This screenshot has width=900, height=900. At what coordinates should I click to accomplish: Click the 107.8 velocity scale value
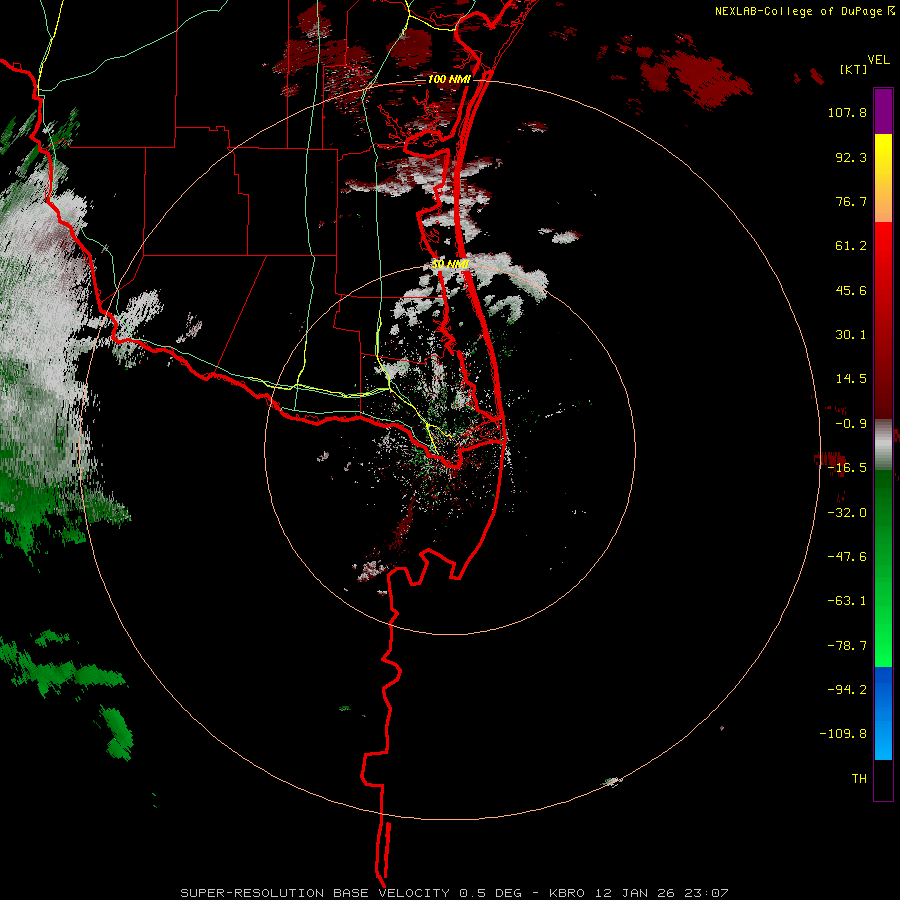click(847, 112)
